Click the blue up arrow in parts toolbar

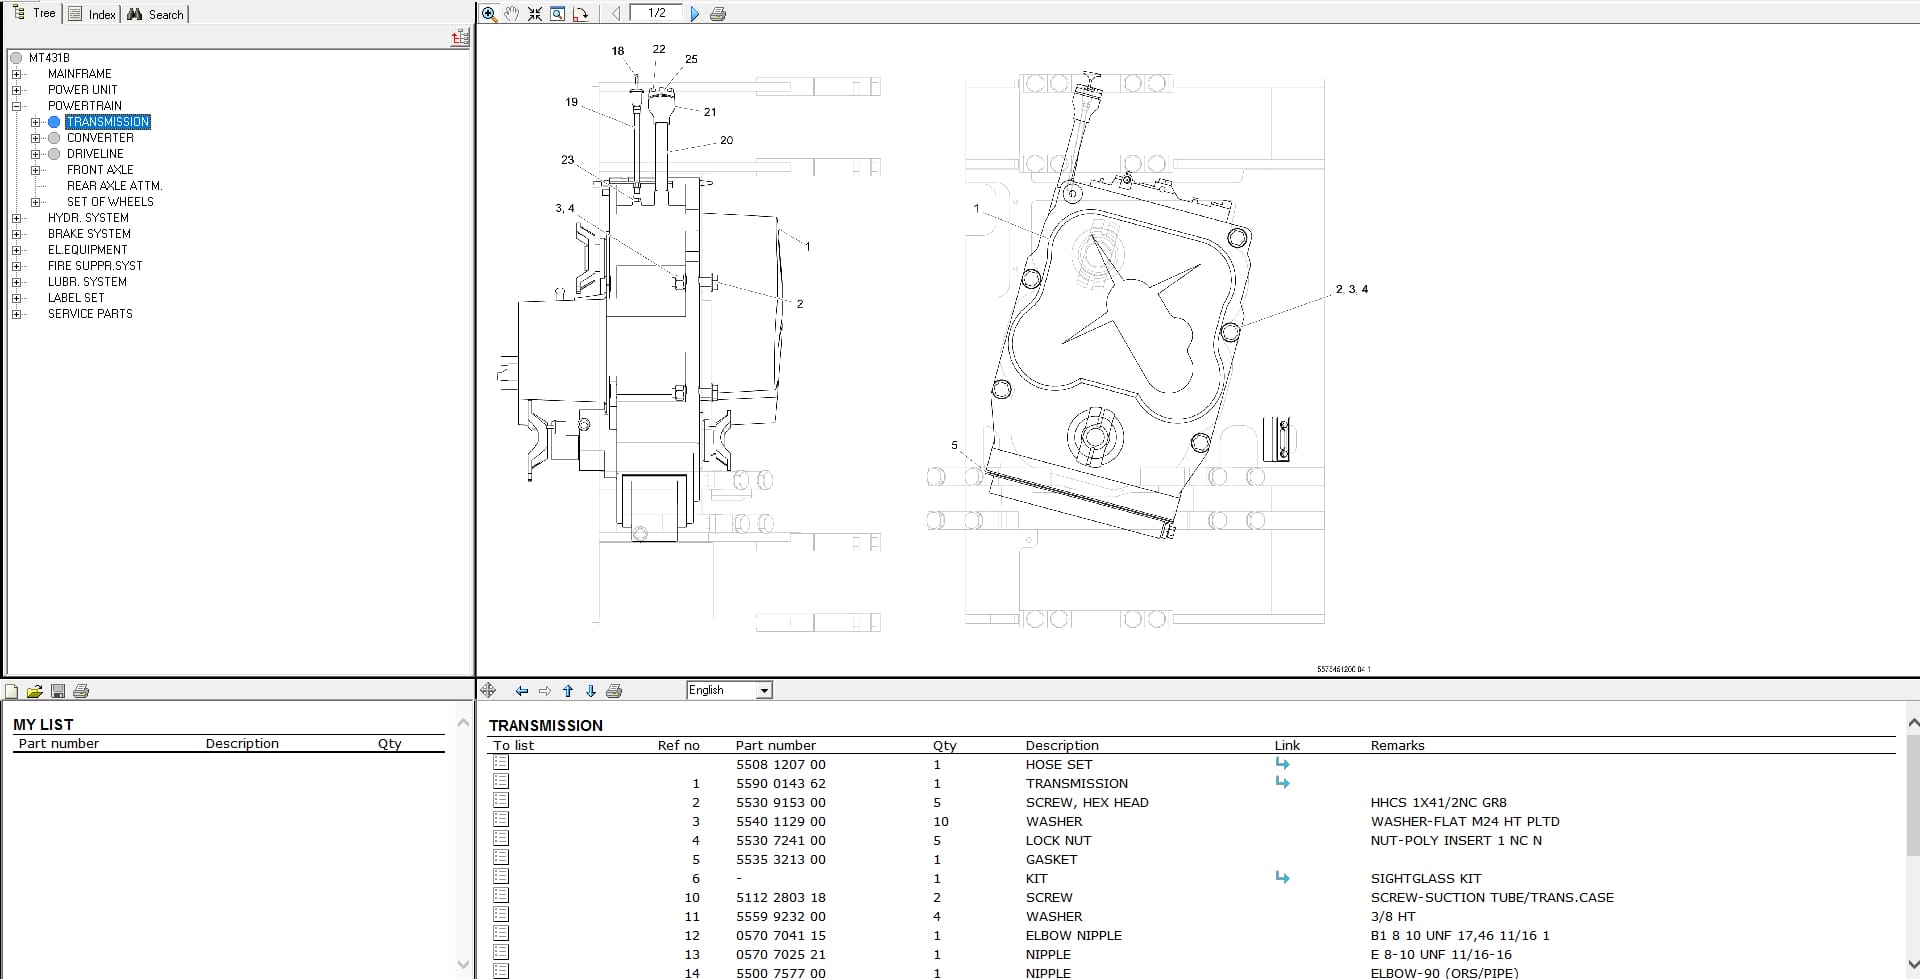[x=568, y=690]
